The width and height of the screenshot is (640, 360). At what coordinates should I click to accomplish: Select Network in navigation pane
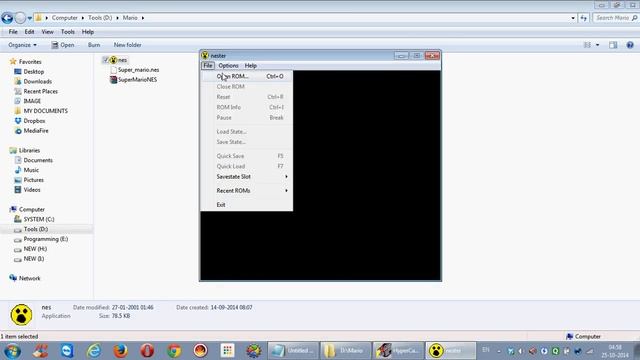pyautogui.click(x=29, y=278)
